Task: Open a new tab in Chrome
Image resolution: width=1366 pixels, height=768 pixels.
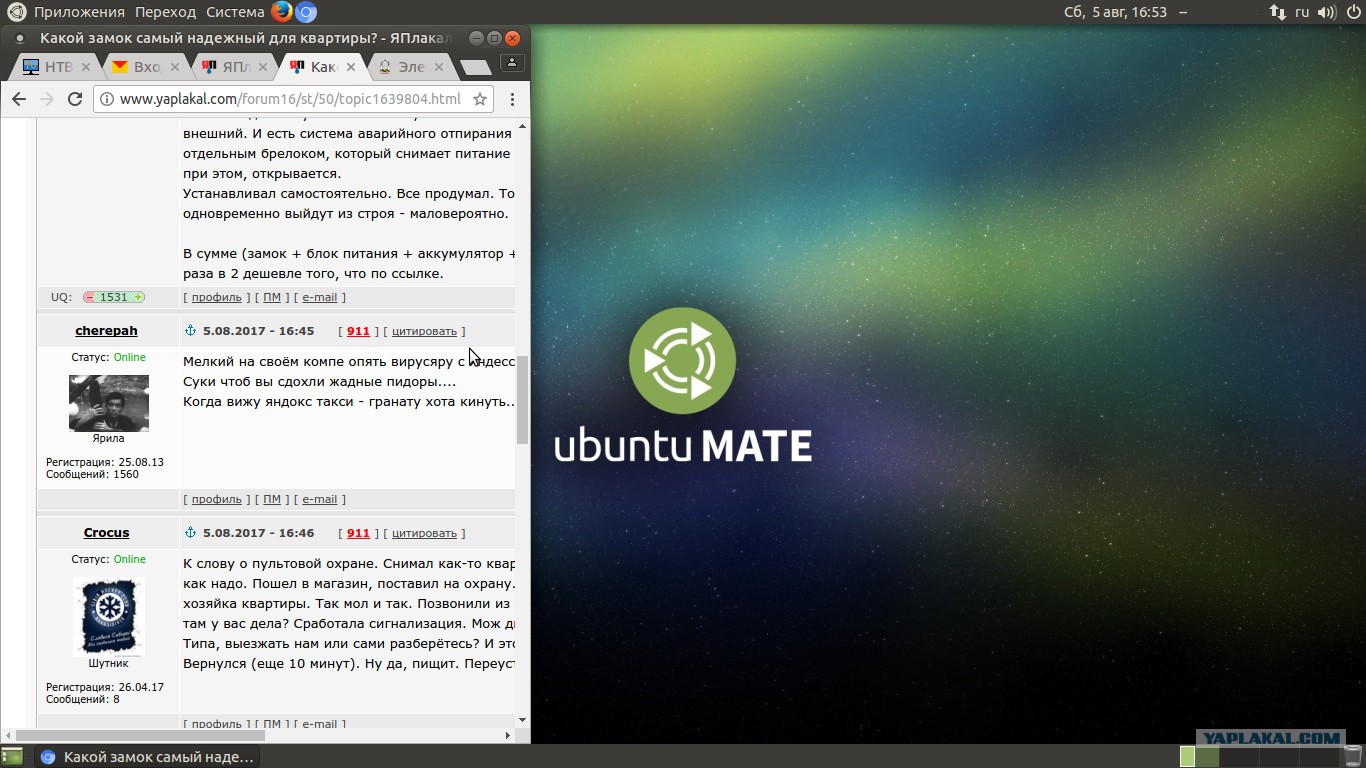Action: pyautogui.click(x=475, y=67)
